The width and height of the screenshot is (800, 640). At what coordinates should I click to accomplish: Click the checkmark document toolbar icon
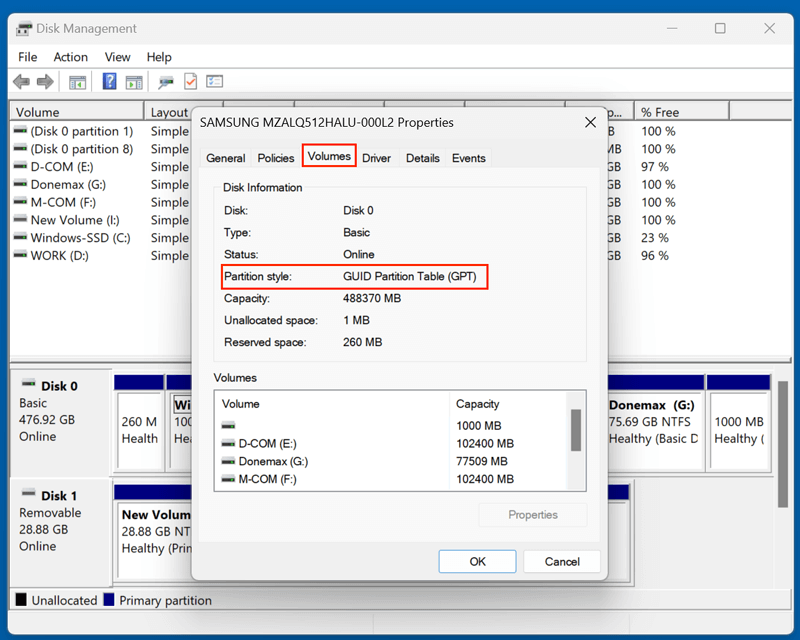[x=191, y=82]
